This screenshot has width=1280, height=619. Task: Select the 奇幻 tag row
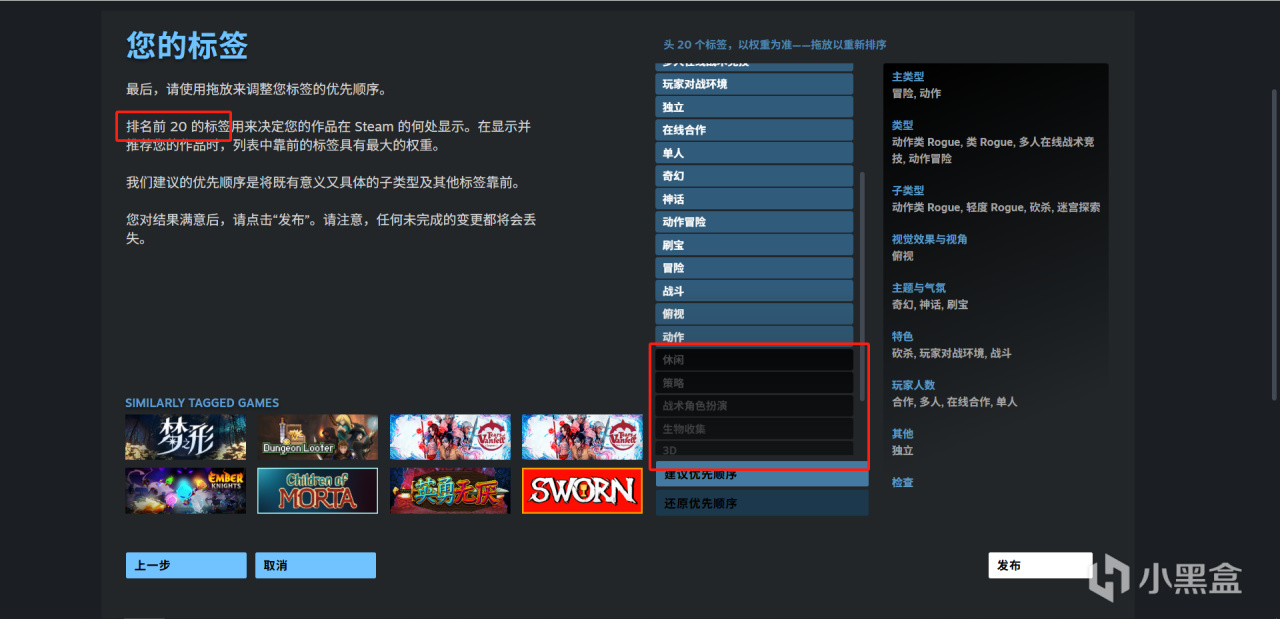pyautogui.click(x=754, y=176)
